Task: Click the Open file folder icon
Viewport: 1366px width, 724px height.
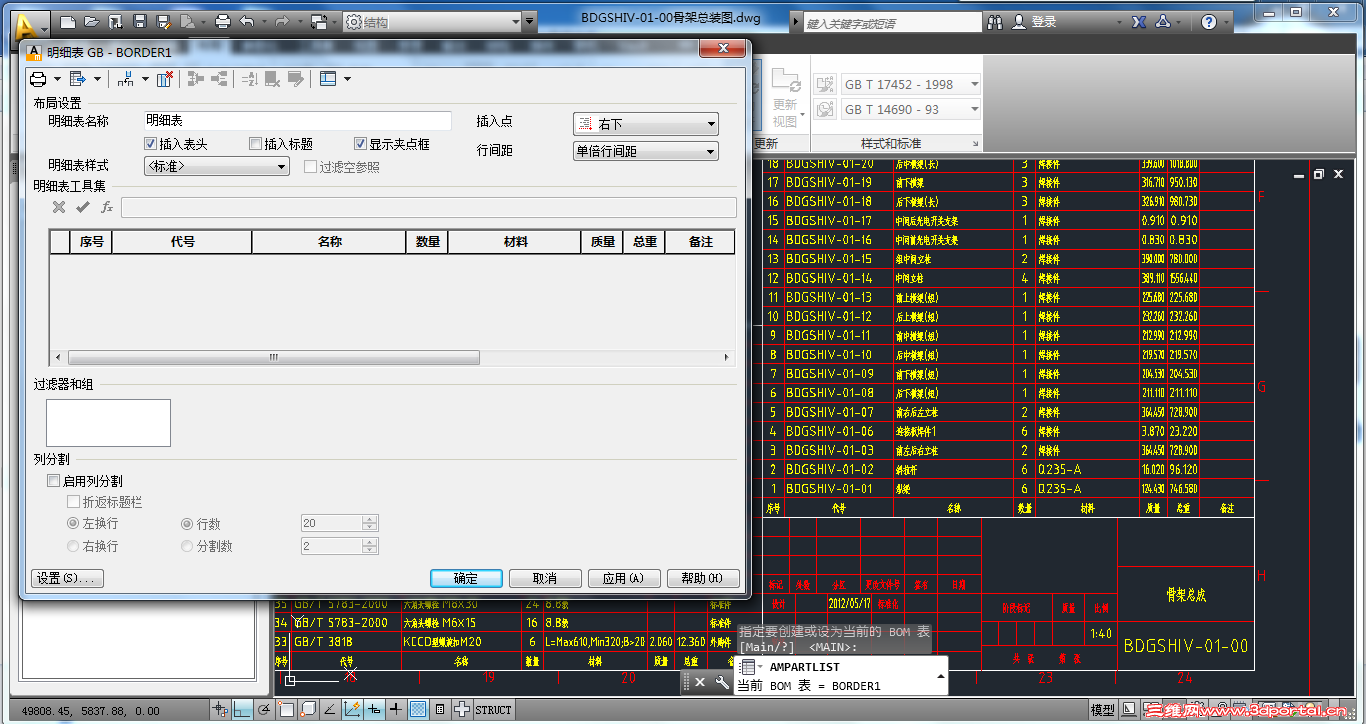Action: [x=92, y=21]
